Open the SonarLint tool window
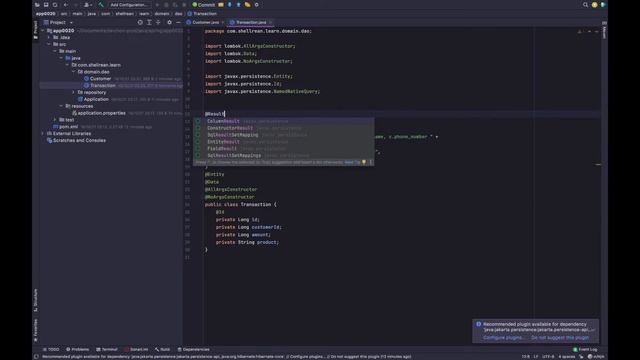 (x=136, y=349)
